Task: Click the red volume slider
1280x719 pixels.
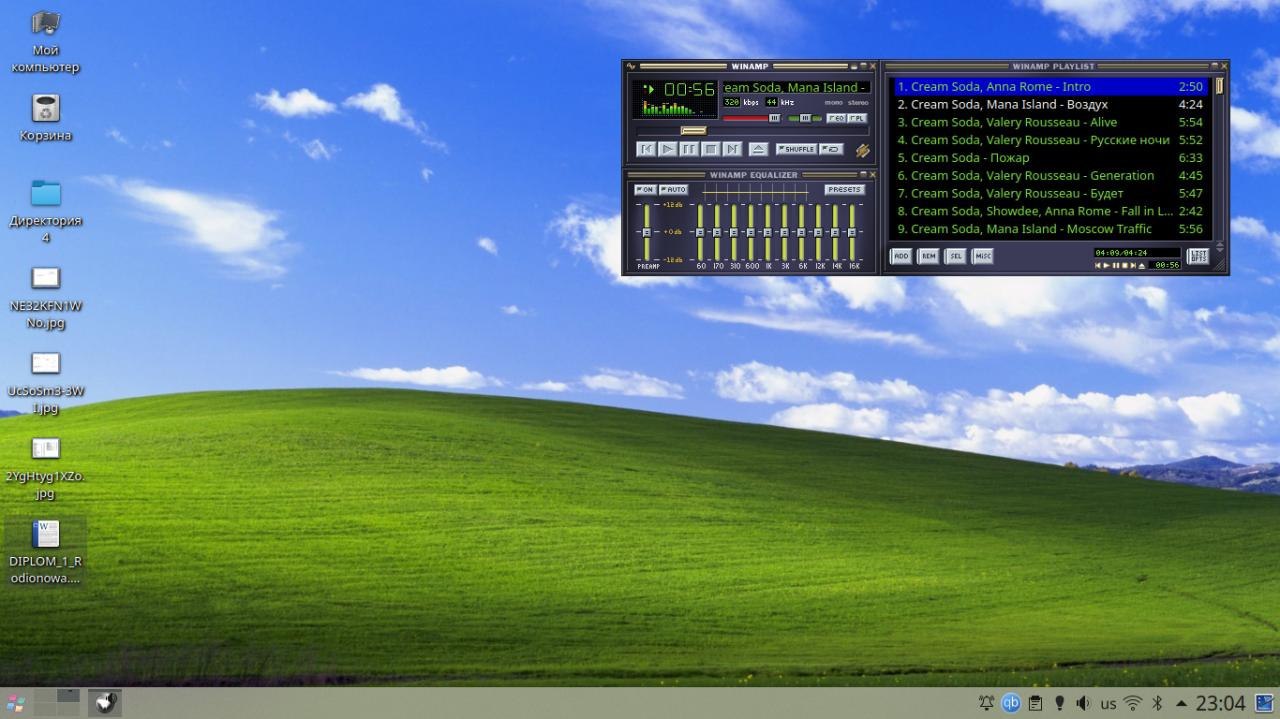Action: (752, 118)
